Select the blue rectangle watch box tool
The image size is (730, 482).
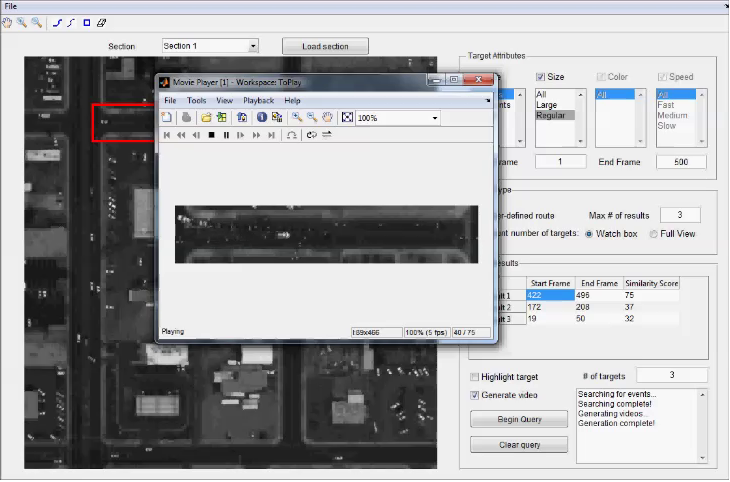tap(86, 21)
